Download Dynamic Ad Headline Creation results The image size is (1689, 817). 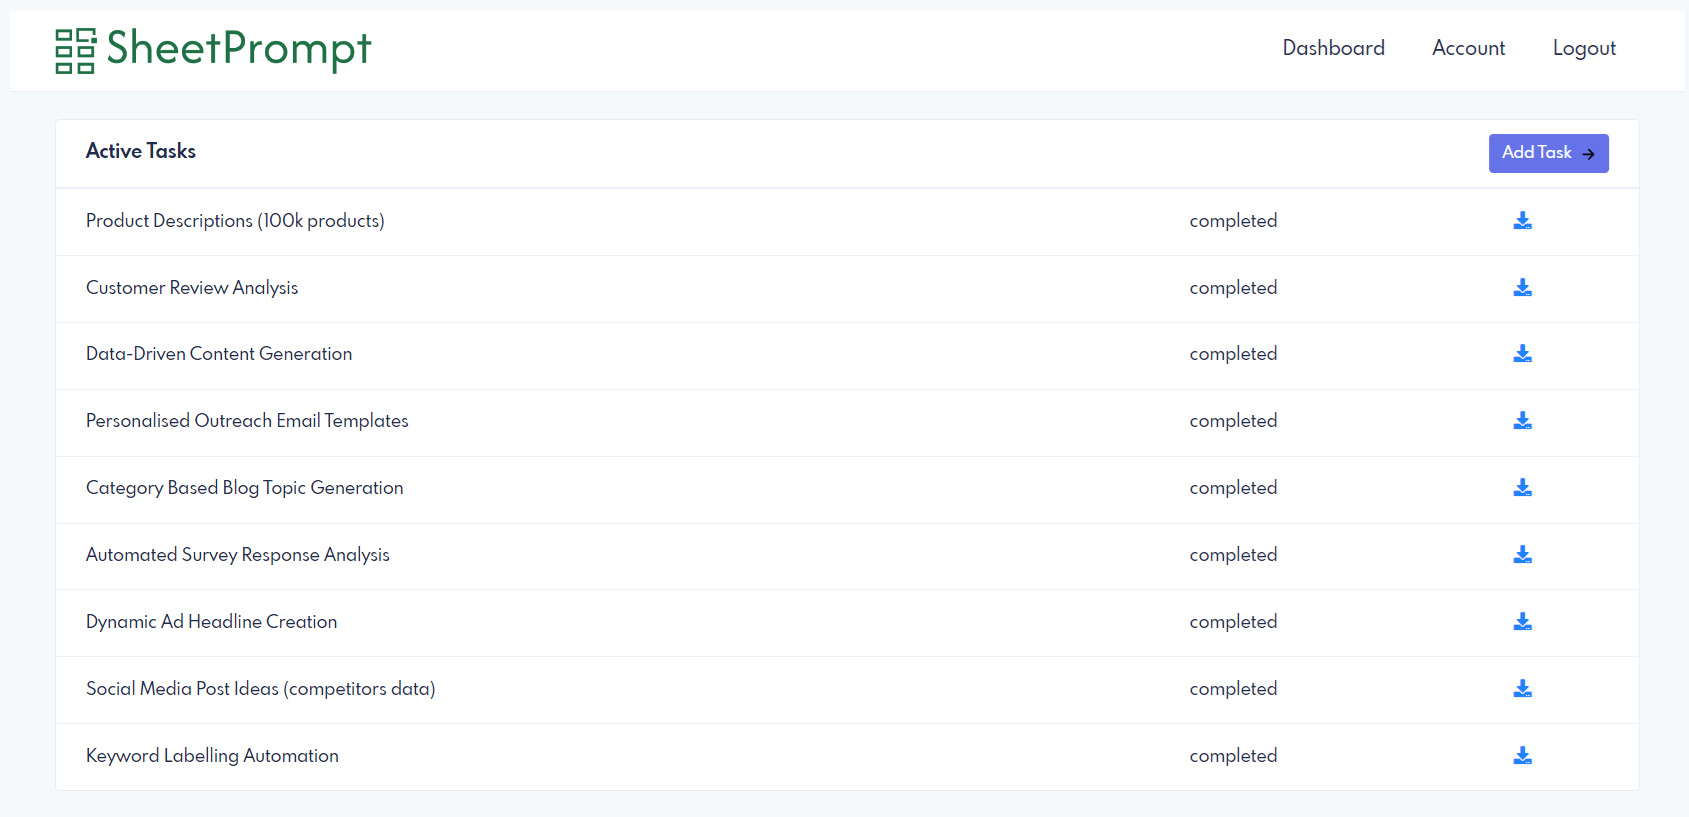(1522, 622)
